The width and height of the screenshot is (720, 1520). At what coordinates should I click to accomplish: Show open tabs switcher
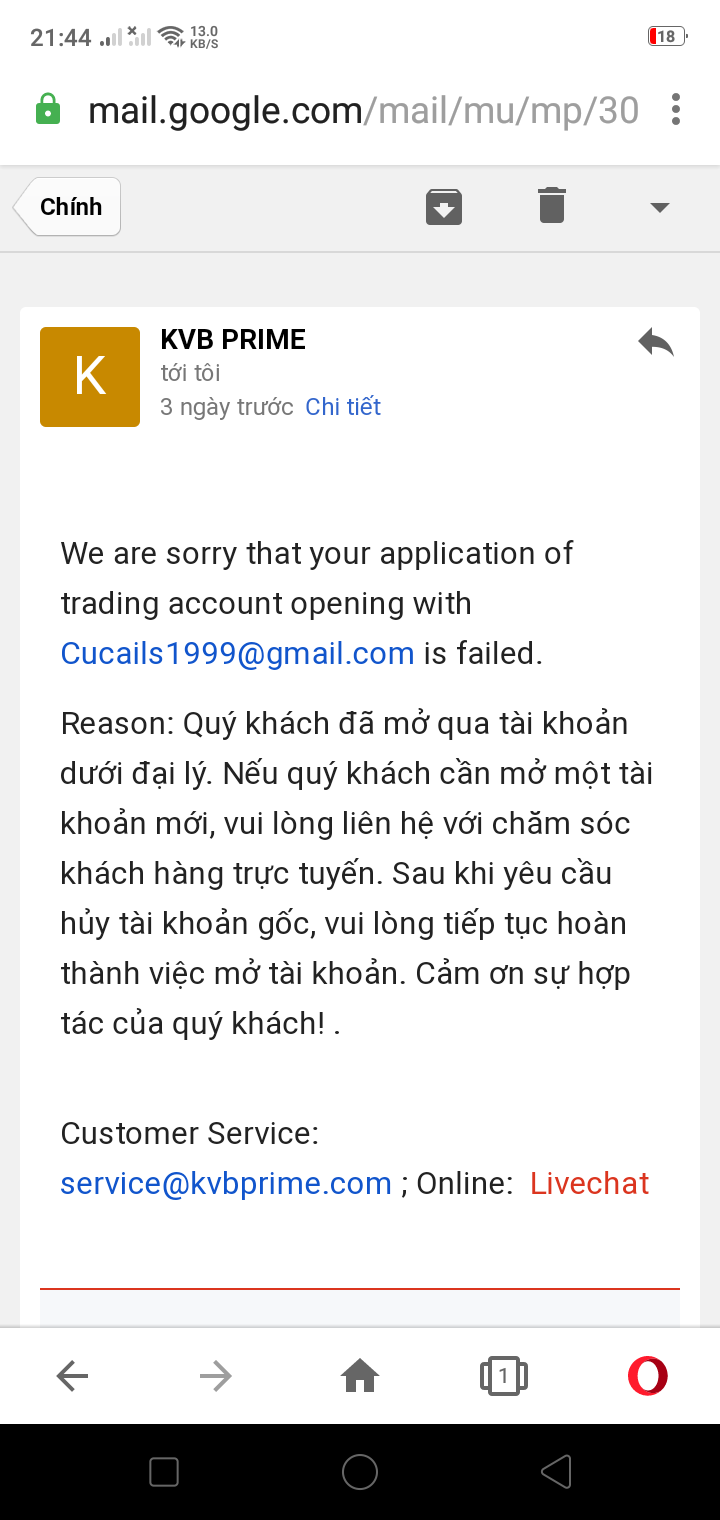[x=504, y=1377]
